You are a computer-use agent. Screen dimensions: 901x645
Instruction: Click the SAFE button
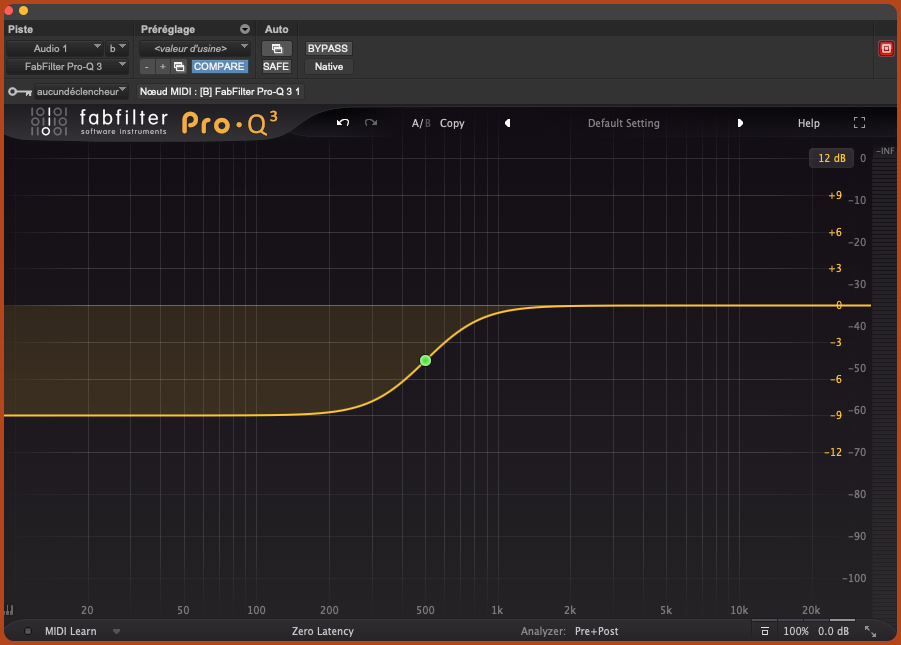(x=276, y=66)
